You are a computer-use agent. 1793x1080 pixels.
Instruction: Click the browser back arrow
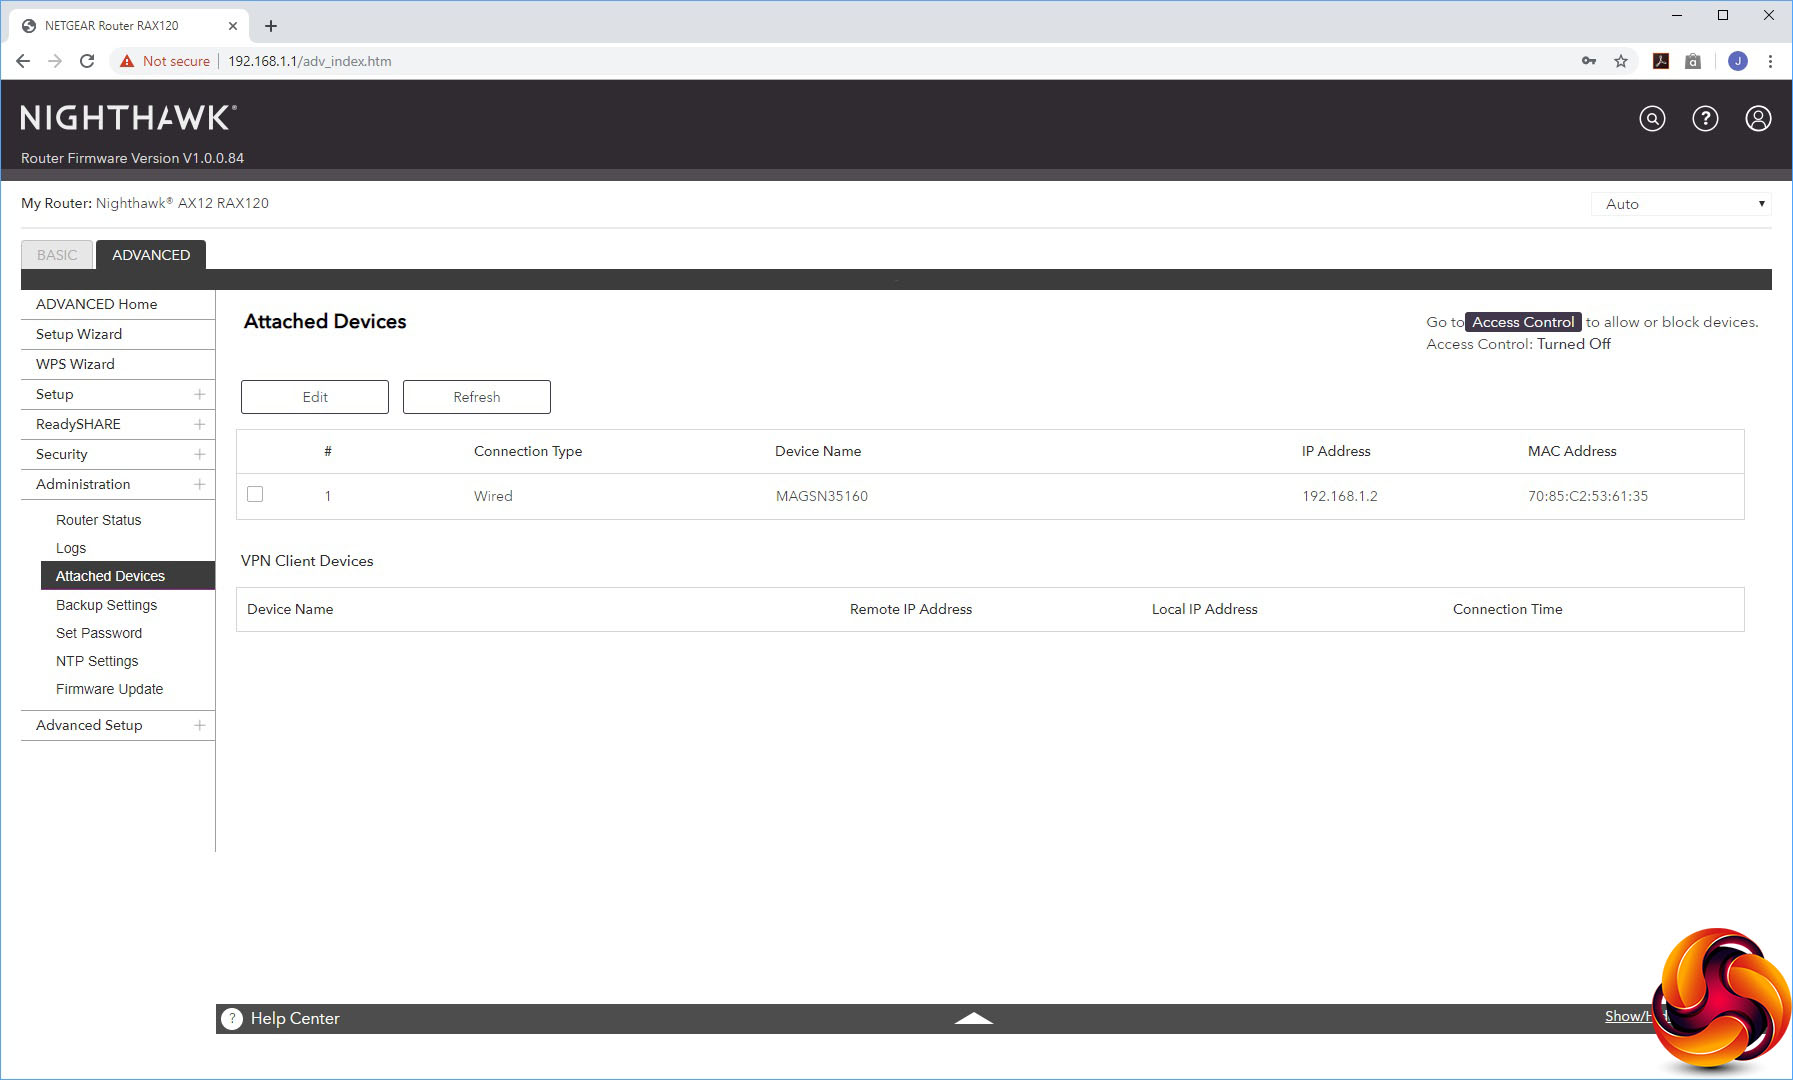point(23,61)
